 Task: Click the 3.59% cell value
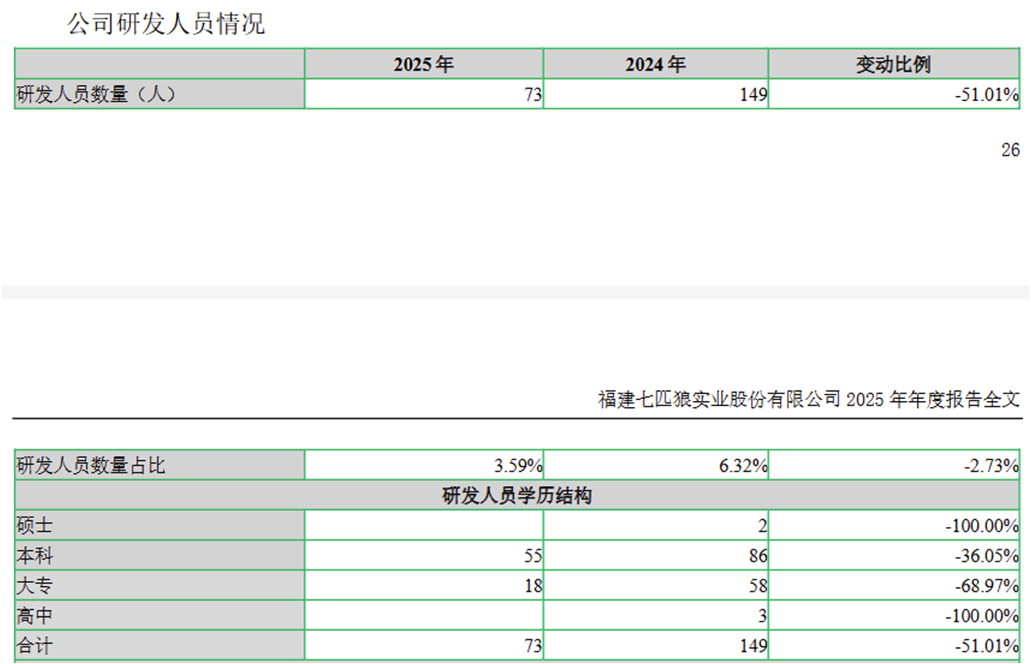click(x=518, y=466)
